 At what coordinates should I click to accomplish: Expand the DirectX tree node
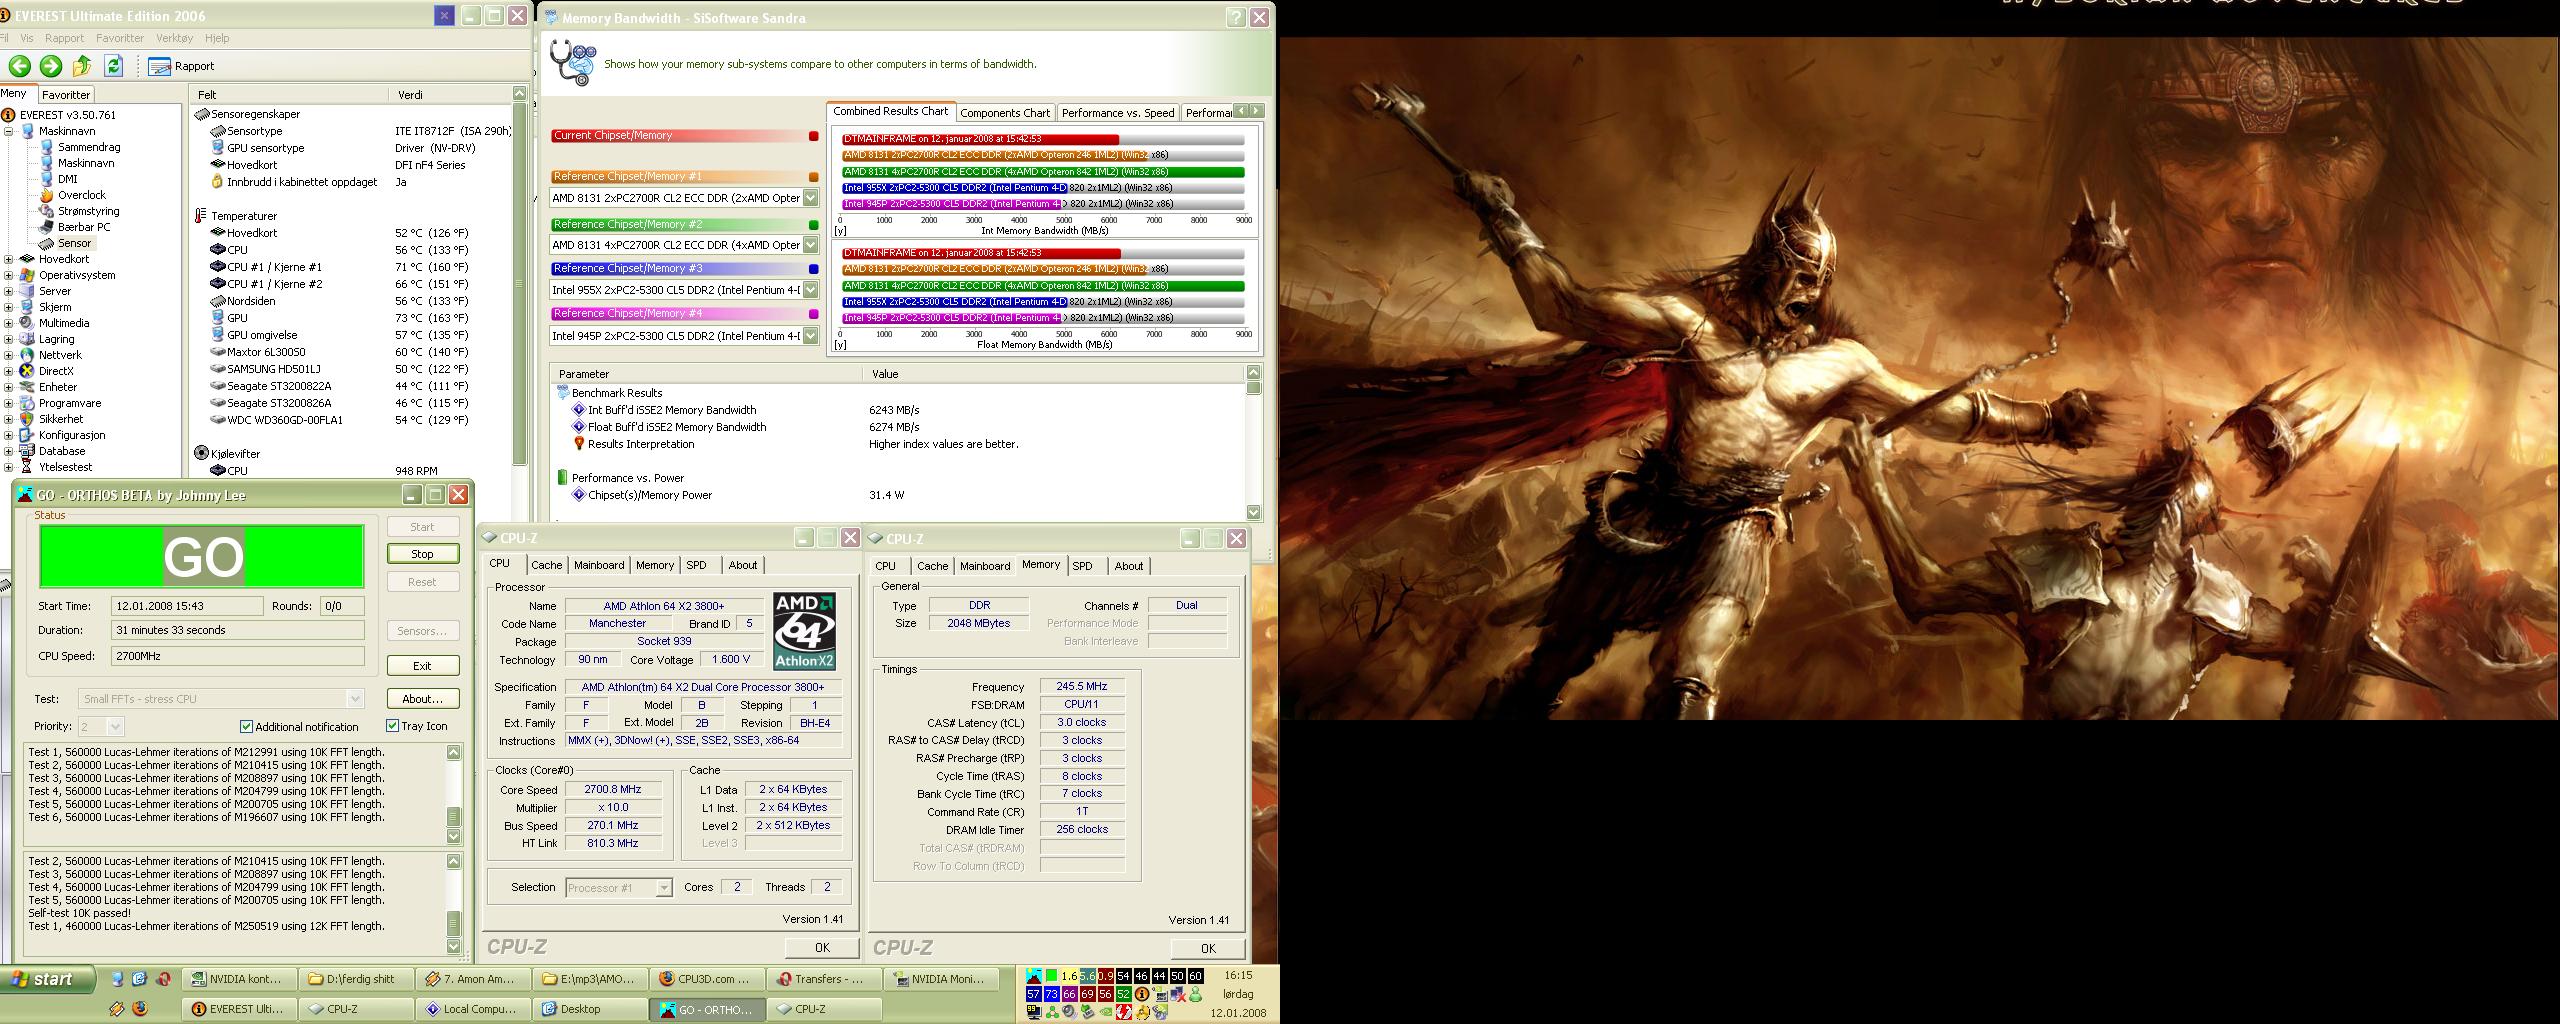(9, 371)
